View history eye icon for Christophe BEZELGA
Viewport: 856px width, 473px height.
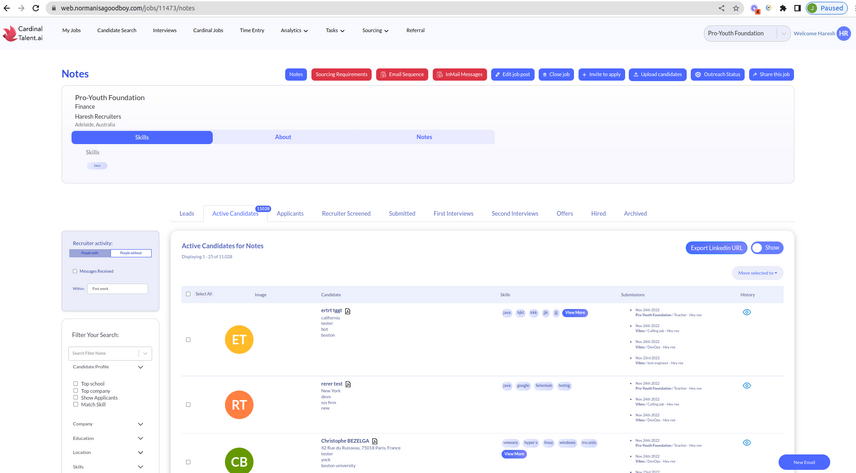pyautogui.click(x=747, y=442)
